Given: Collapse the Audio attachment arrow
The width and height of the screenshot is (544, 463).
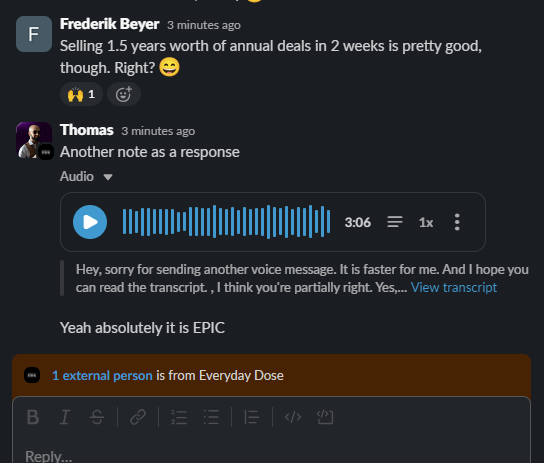Looking at the screenshot, I should (x=108, y=177).
